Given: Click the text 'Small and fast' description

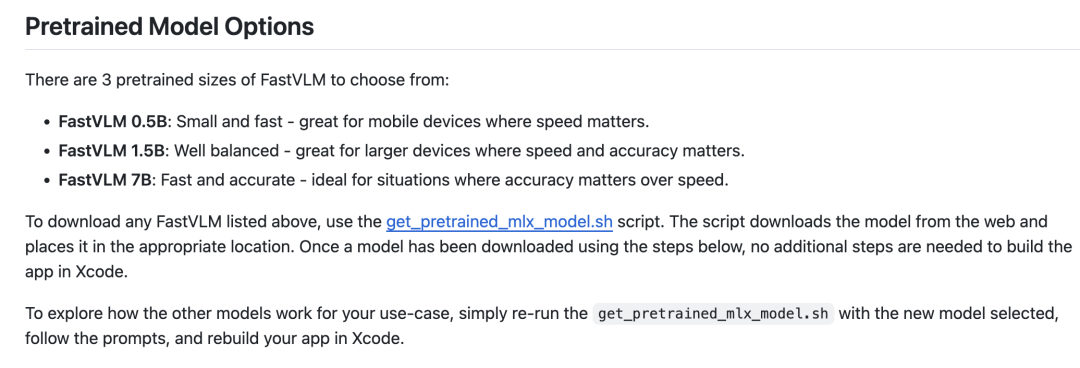Looking at the screenshot, I should pos(230,121).
